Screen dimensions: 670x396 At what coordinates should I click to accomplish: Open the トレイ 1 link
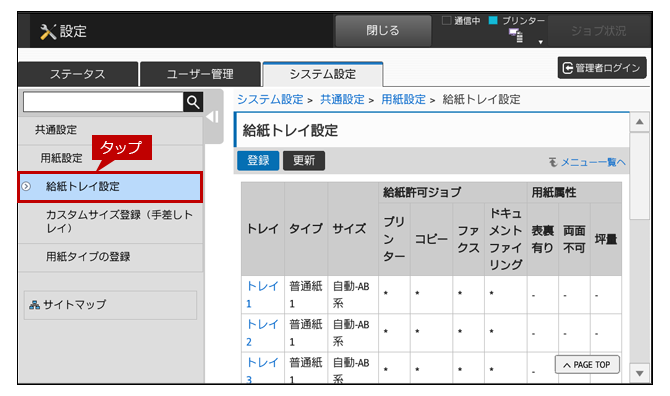coord(262,295)
